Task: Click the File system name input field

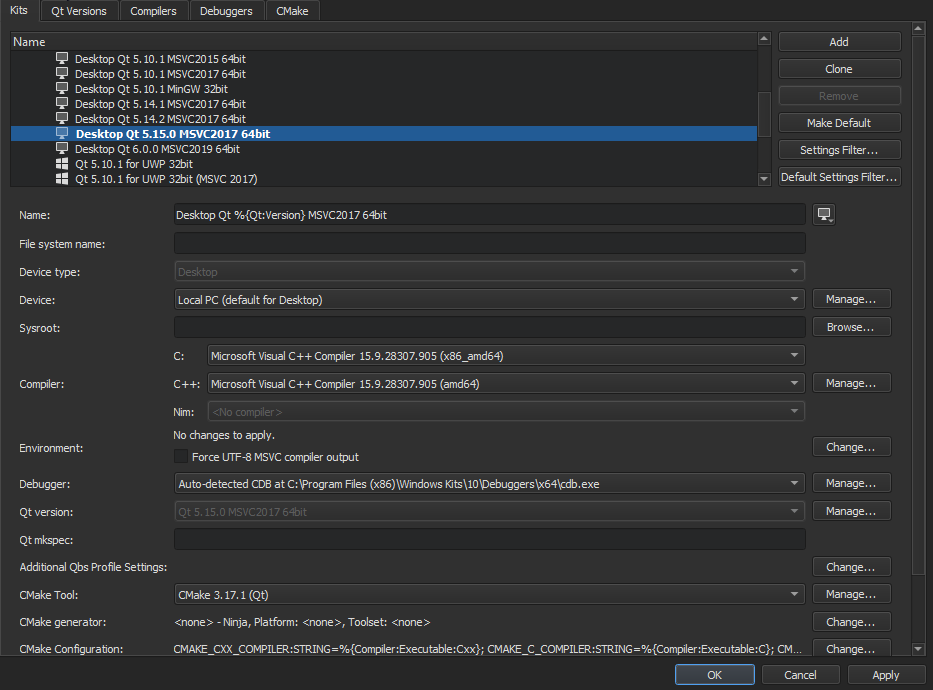Action: [x=489, y=244]
